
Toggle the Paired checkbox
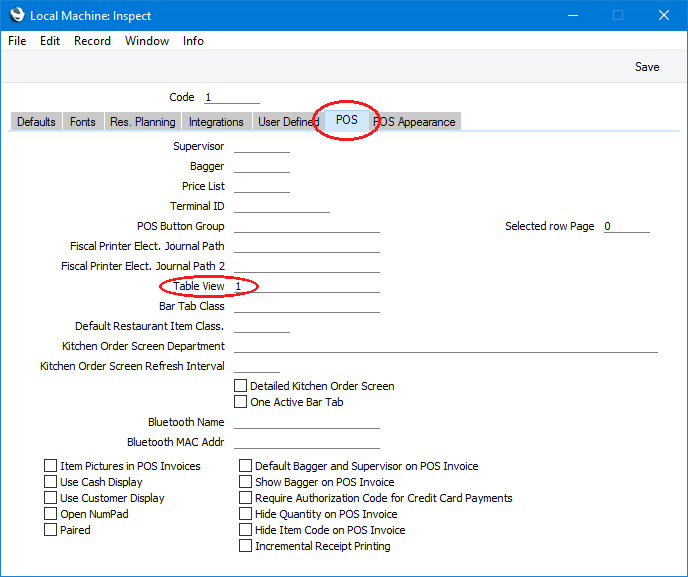[50, 530]
